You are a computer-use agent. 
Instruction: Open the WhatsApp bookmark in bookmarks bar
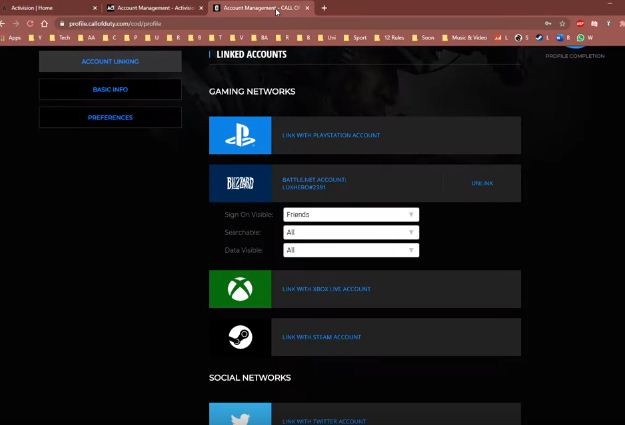pos(585,38)
